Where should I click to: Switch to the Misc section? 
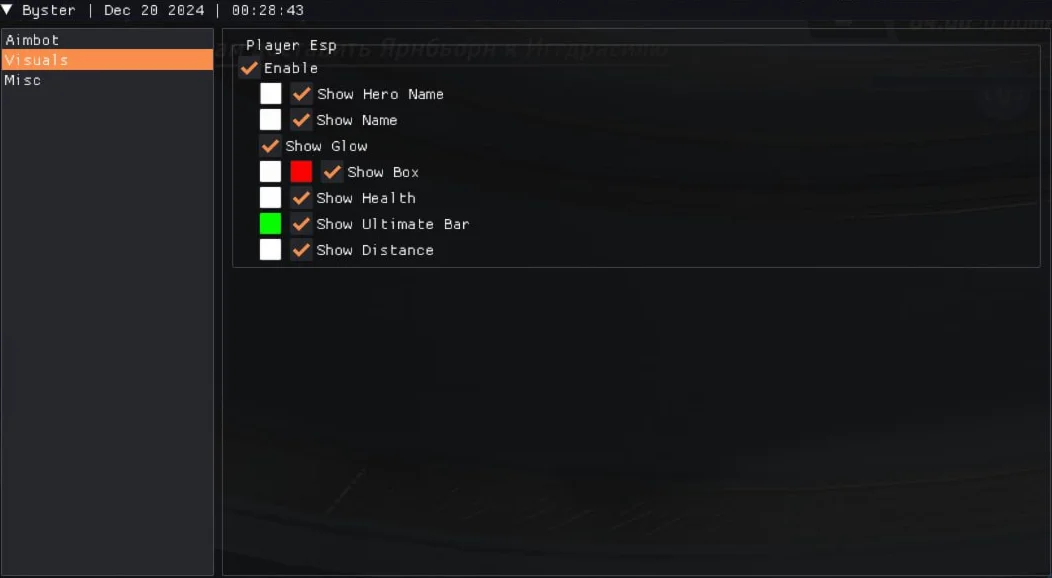click(107, 80)
